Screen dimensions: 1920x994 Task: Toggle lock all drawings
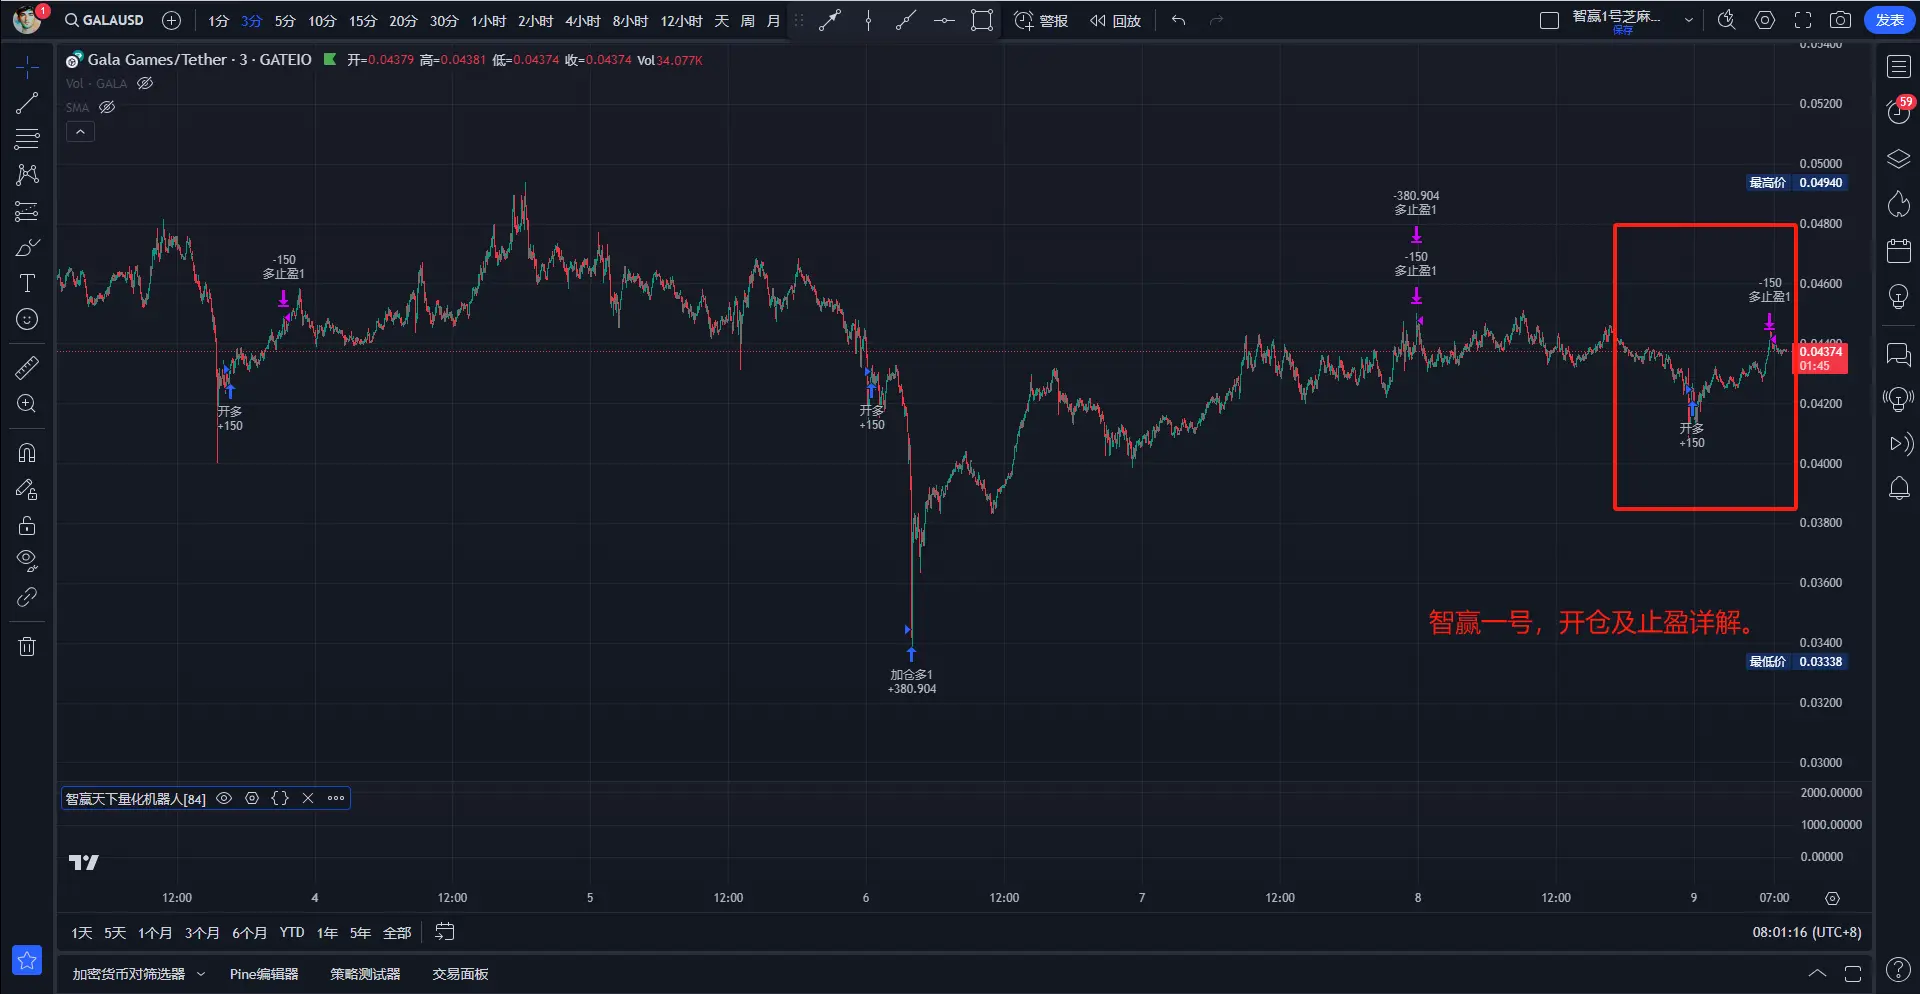pyautogui.click(x=27, y=525)
